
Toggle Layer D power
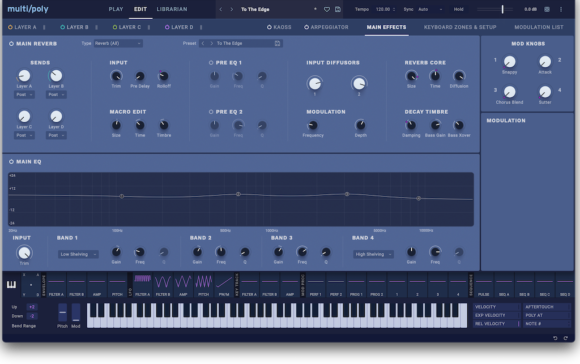[x=167, y=27]
